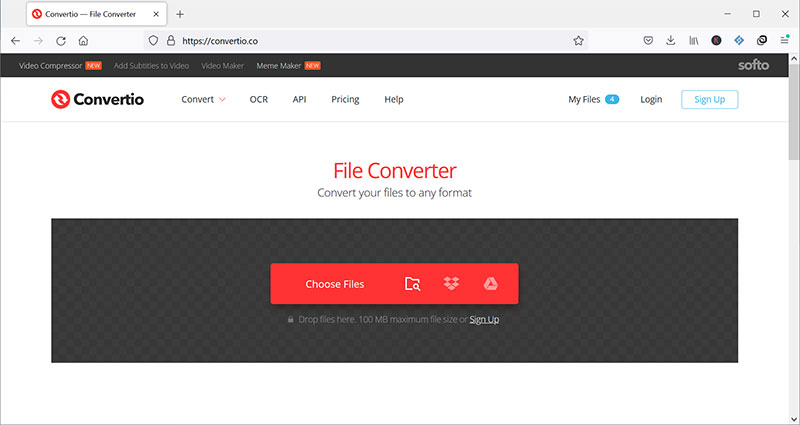Click the browser Back arrow
The height and width of the screenshot is (425, 800).
coord(15,41)
